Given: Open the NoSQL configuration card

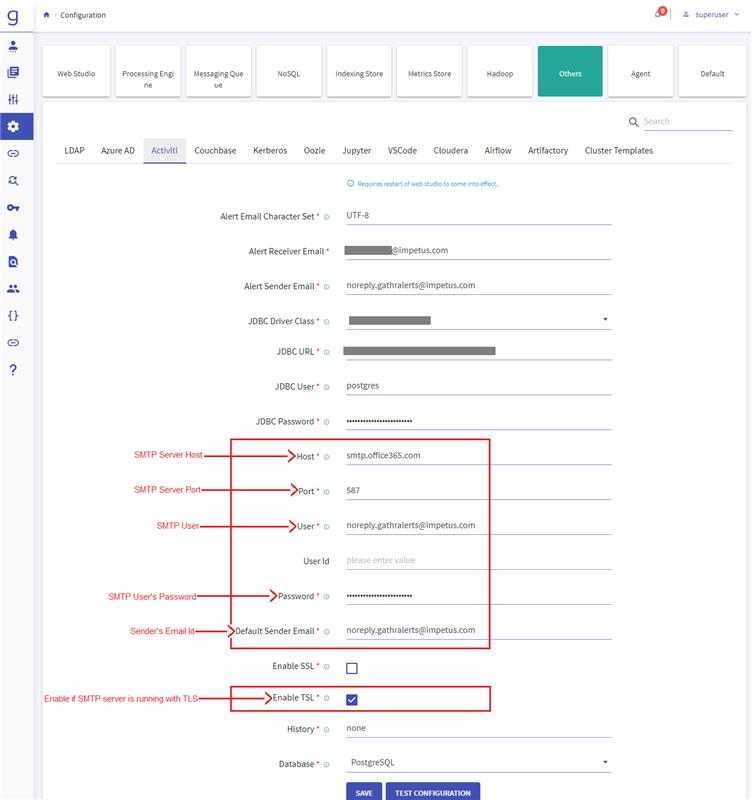Looking at the screenshot, I should pos(289,71).
